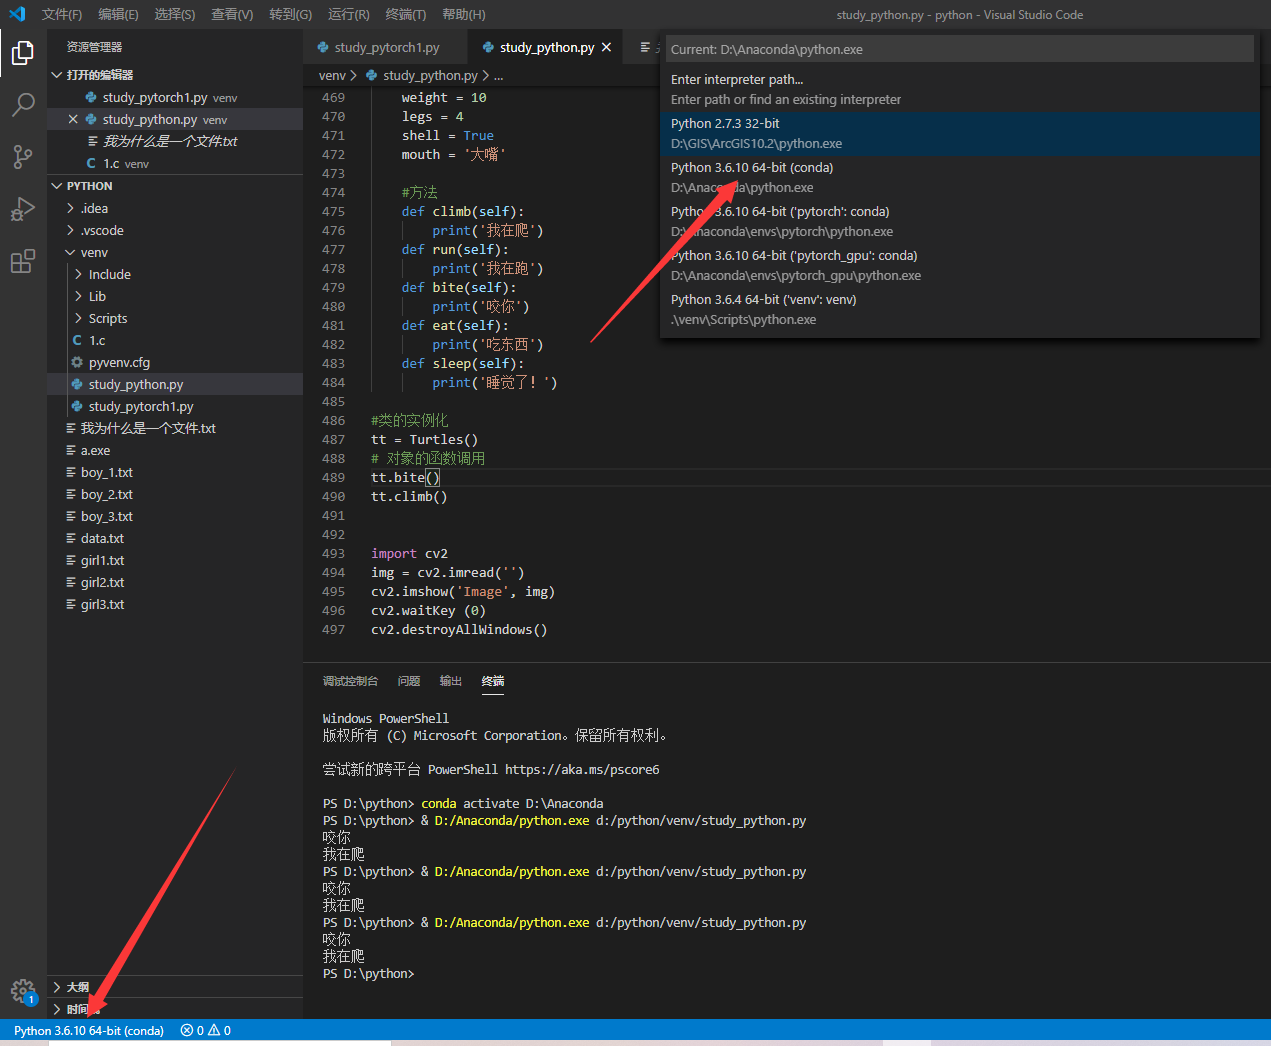The height and width of the screenshot is (1046, 1271).
Task: Open the 终端 menu
Action: click(x=406, y=14)
